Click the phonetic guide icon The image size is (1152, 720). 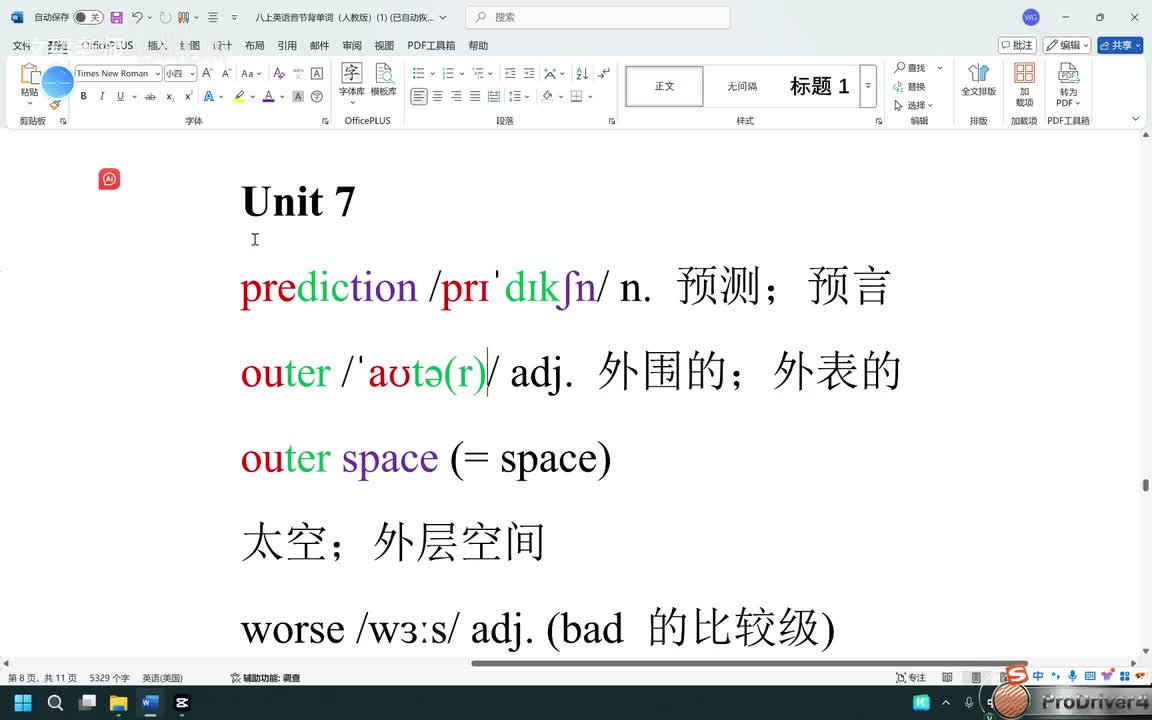point(298,73)
